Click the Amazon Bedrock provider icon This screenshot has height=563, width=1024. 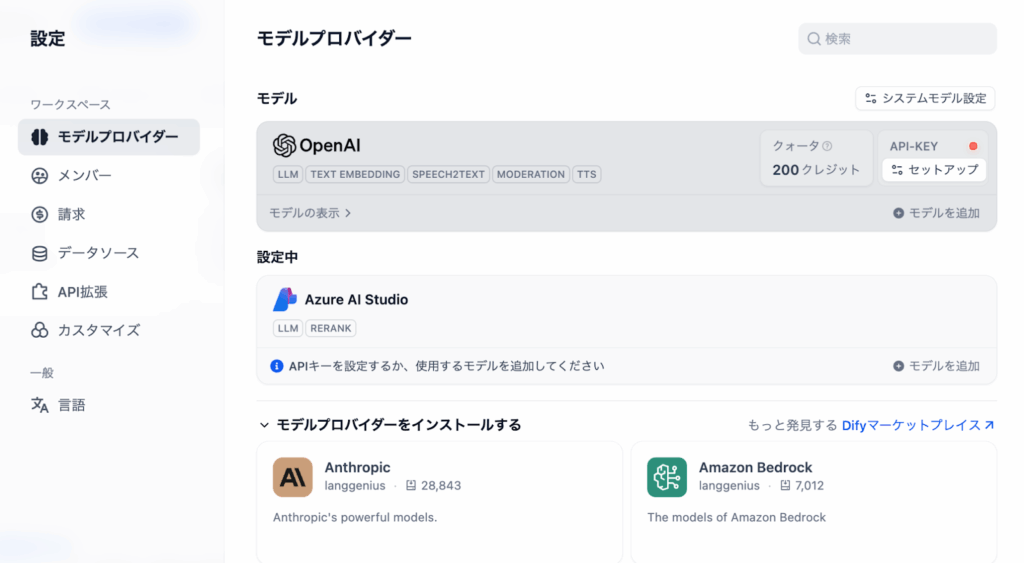(666, 477)
